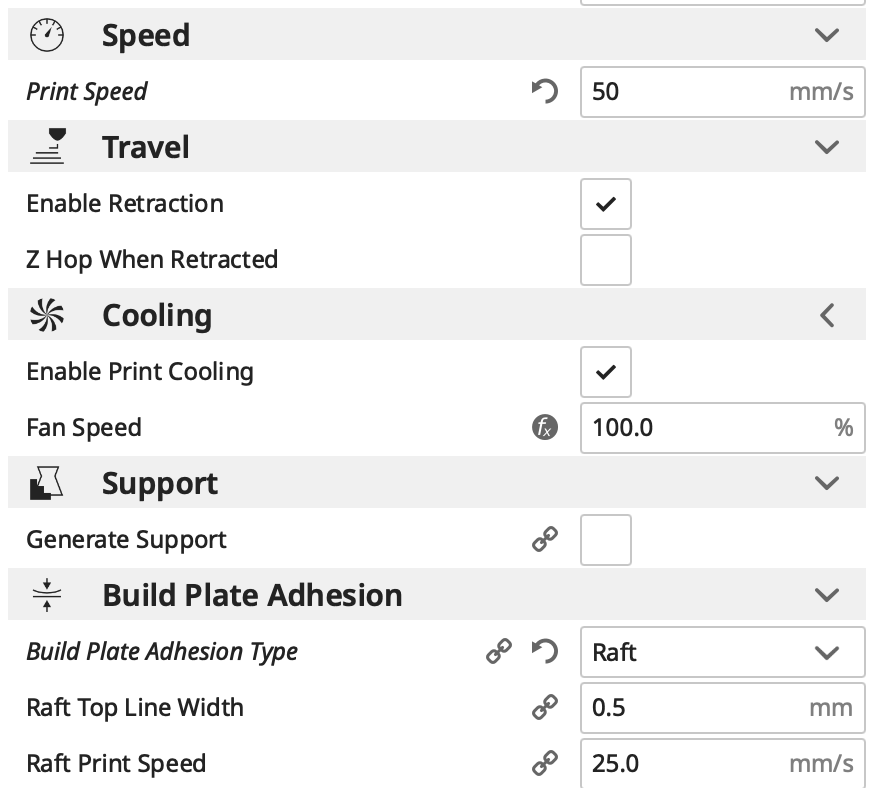Click the Fan Speed formula icon
Image resolution: width=870 pixels, height=788 pixels.
(x=544, y=428)
